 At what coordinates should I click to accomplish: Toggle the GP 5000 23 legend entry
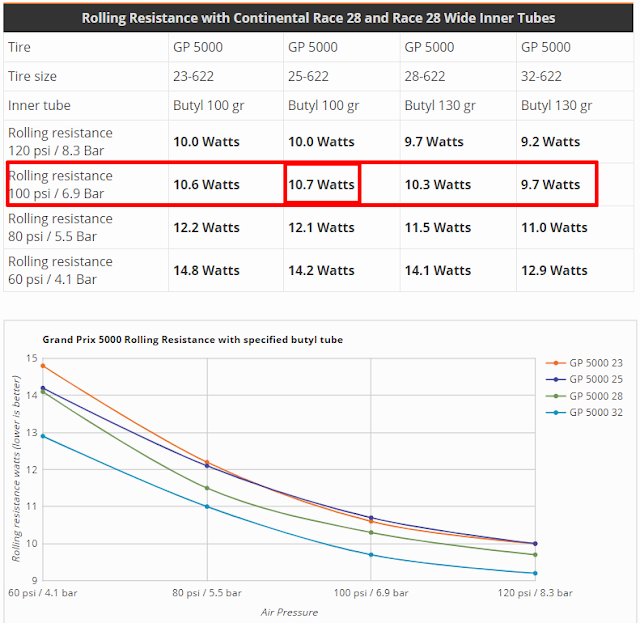pos(584,363)
